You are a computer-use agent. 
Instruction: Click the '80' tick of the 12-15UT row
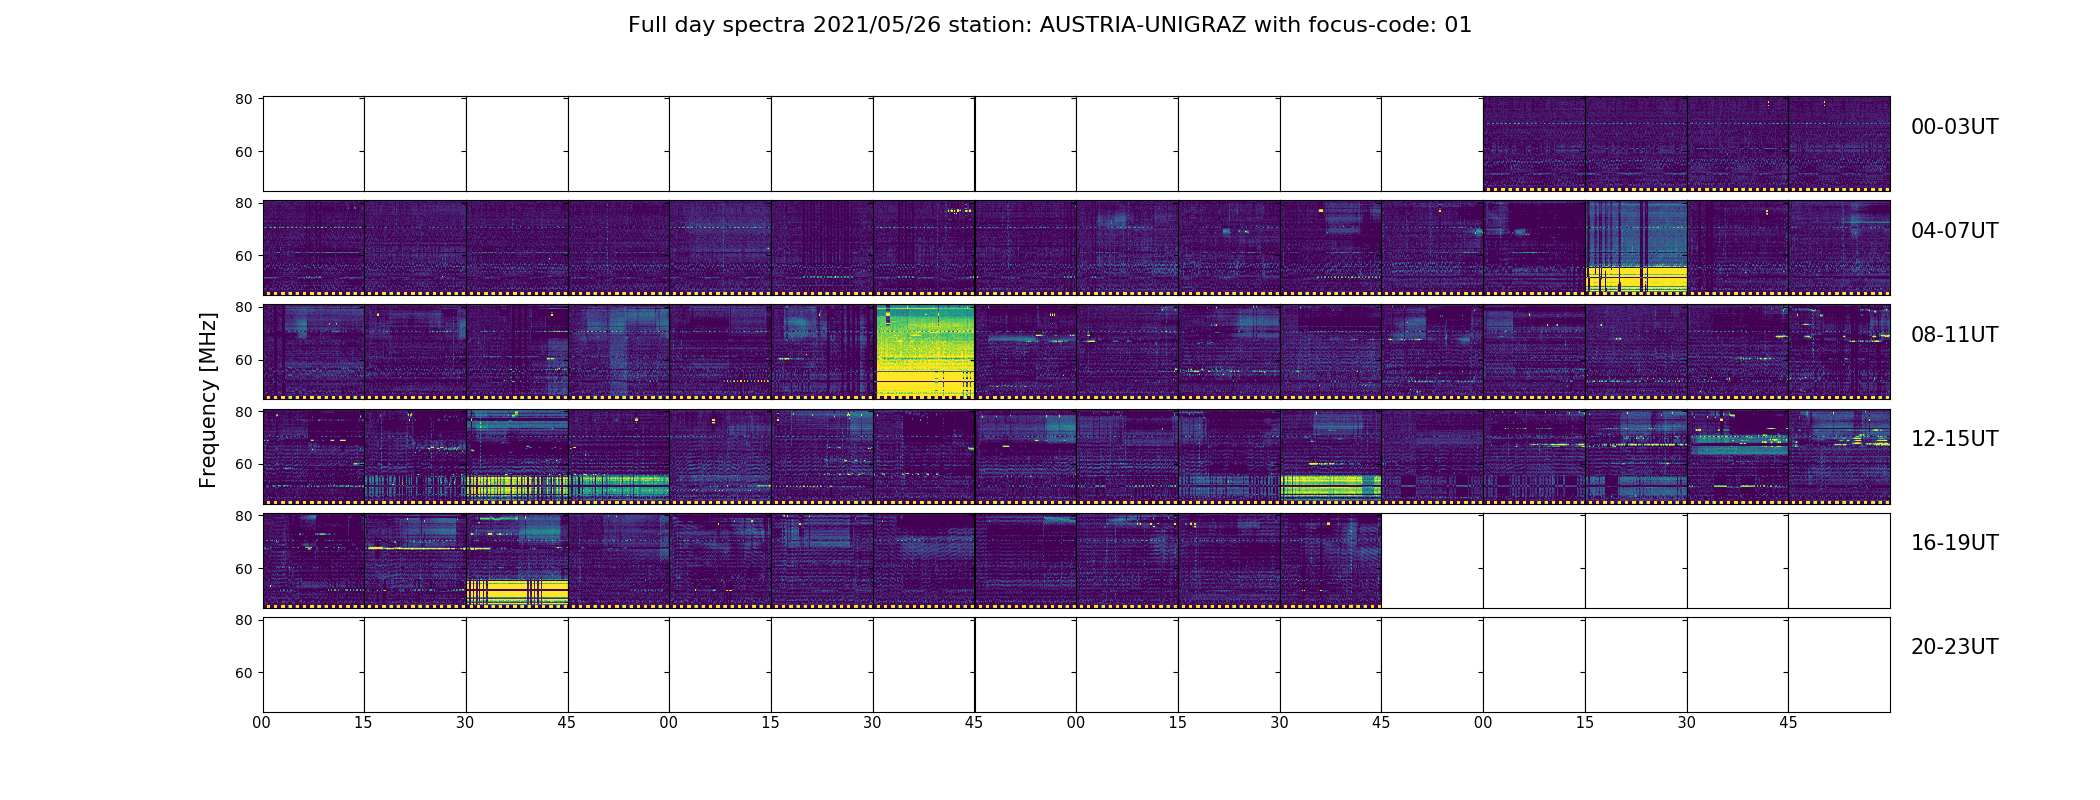point(244,412)
